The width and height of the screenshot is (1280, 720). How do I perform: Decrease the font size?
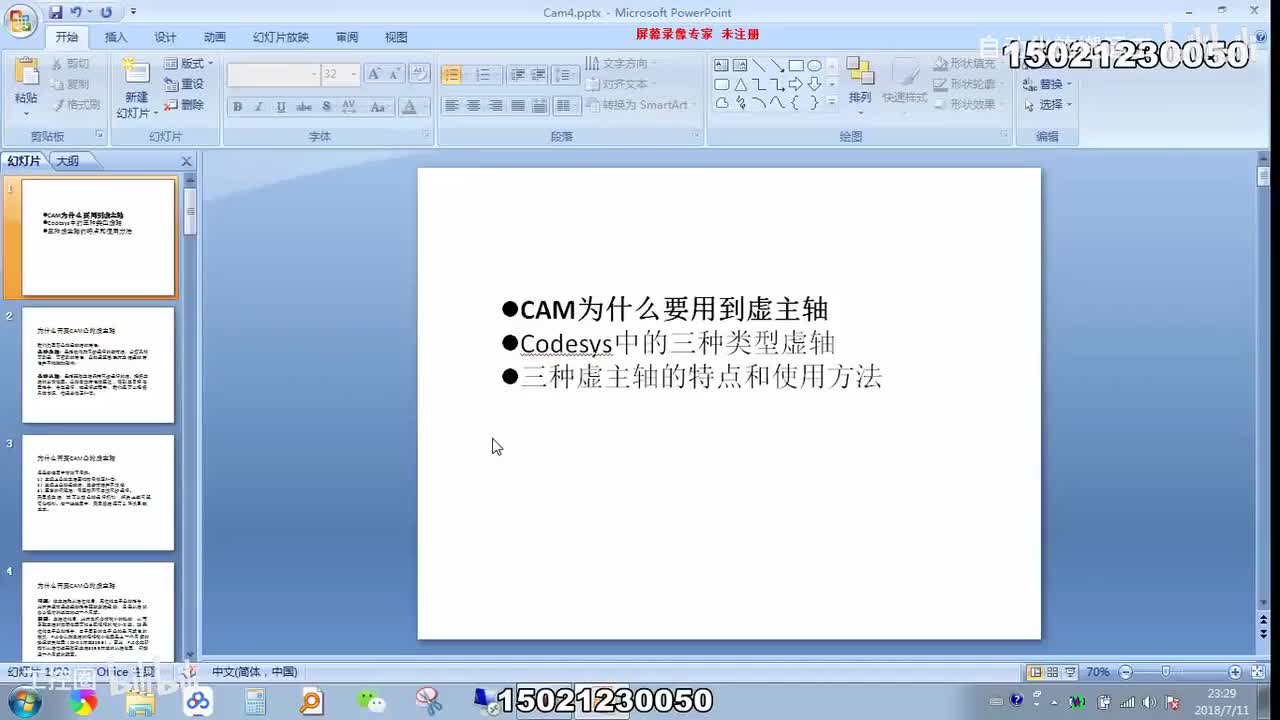click(x=395, y=74)
